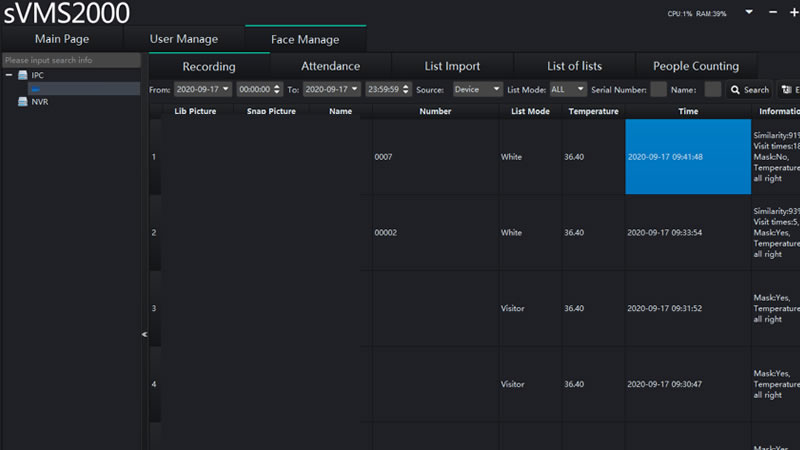This screenshot has height=450, width=800.
Task: Open the List of lists tab
Action: [574, 66]
